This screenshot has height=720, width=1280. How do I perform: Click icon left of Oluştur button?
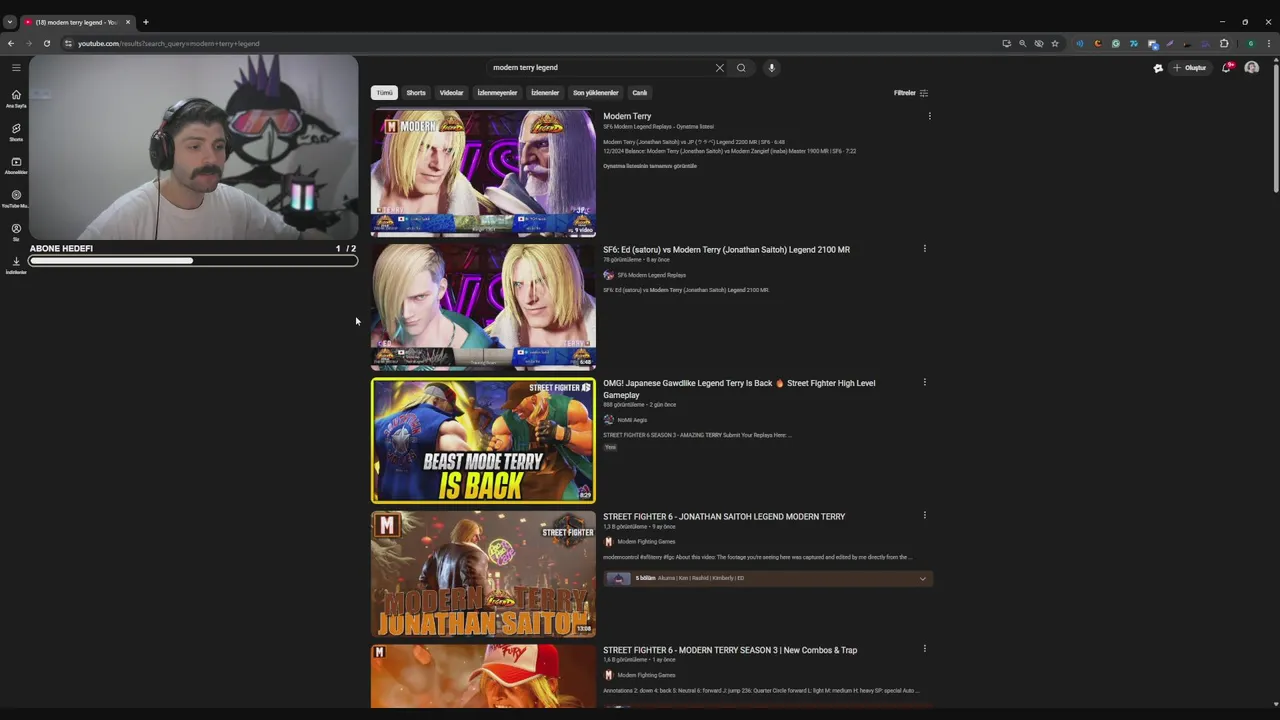click(x=1158, y=68)
